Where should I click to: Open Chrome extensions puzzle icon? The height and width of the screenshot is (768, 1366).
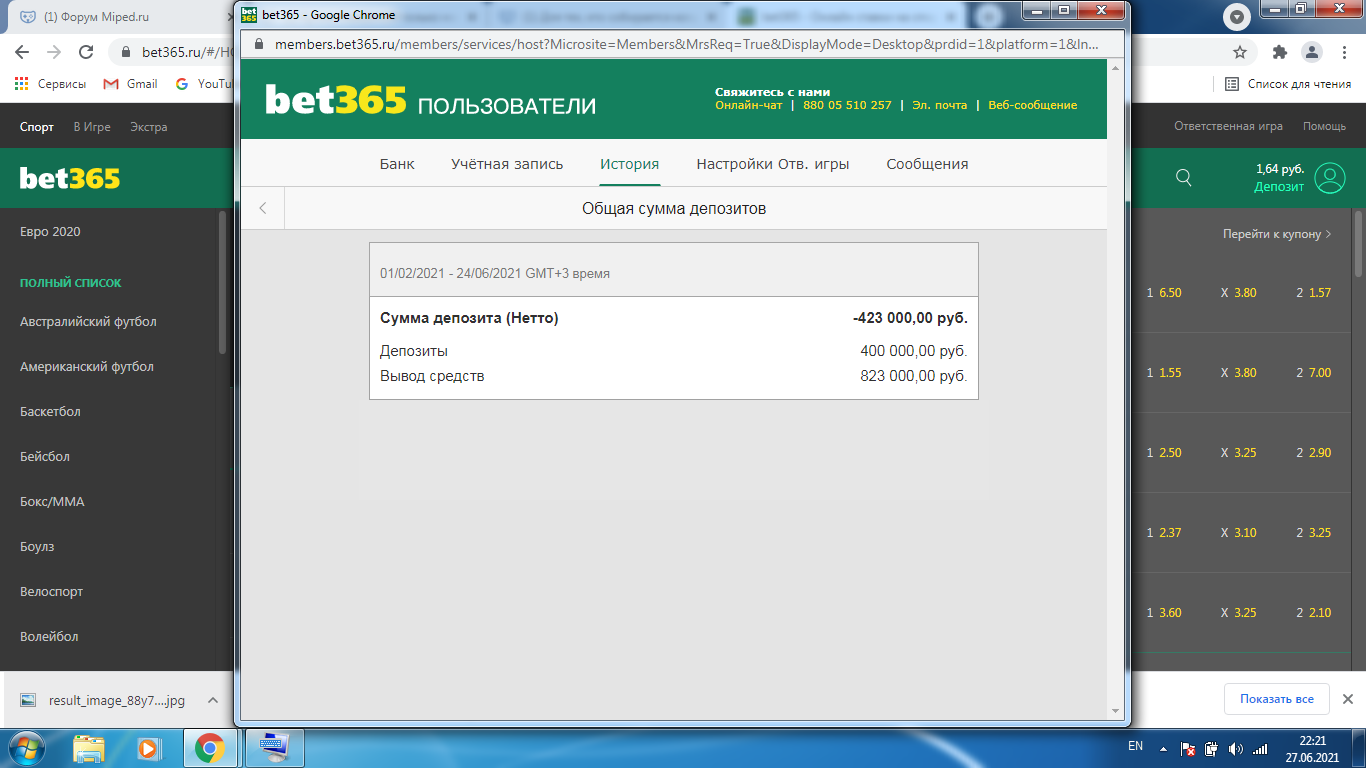[1279, 52]
